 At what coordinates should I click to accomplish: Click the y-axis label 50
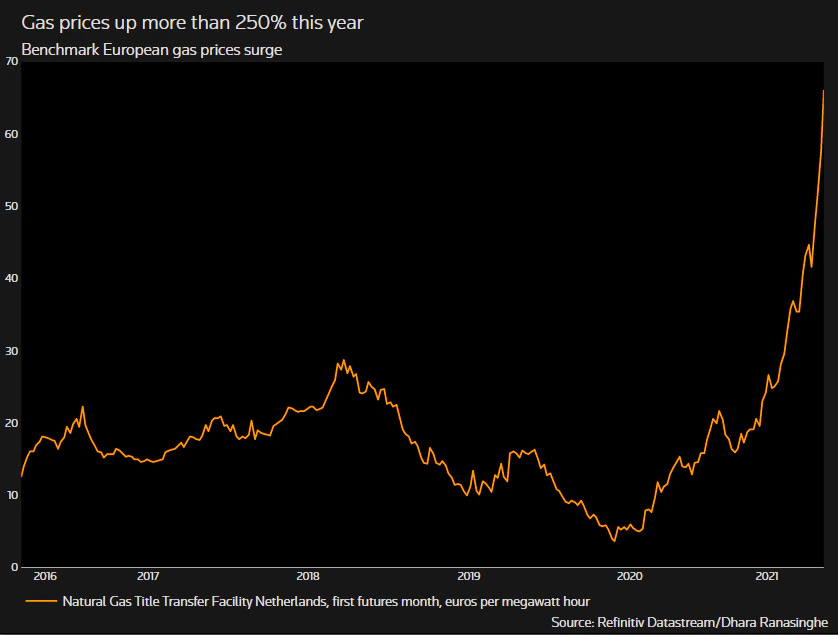tap(11, 206)
